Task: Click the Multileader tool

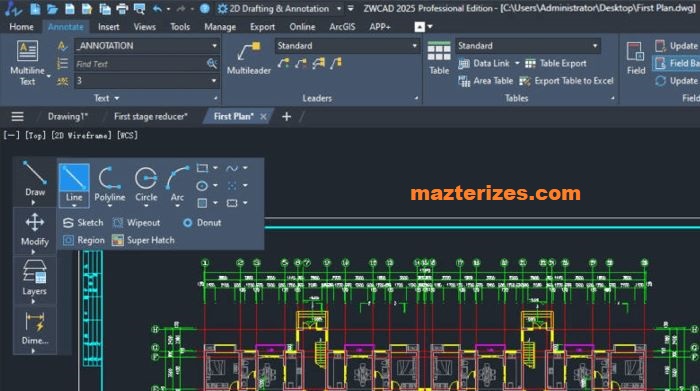Action: (x=249, y=58)
